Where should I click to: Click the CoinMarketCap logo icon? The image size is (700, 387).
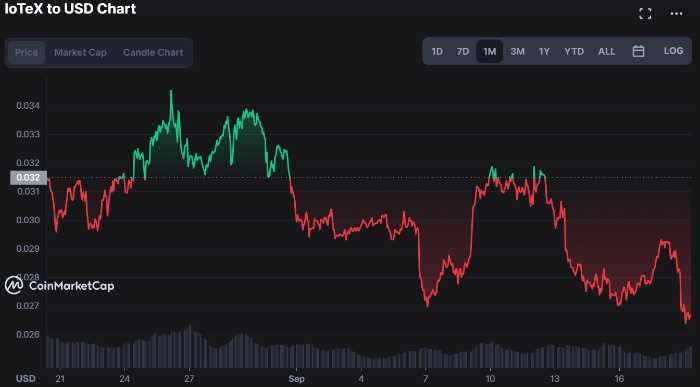click(x=13, y=285)
